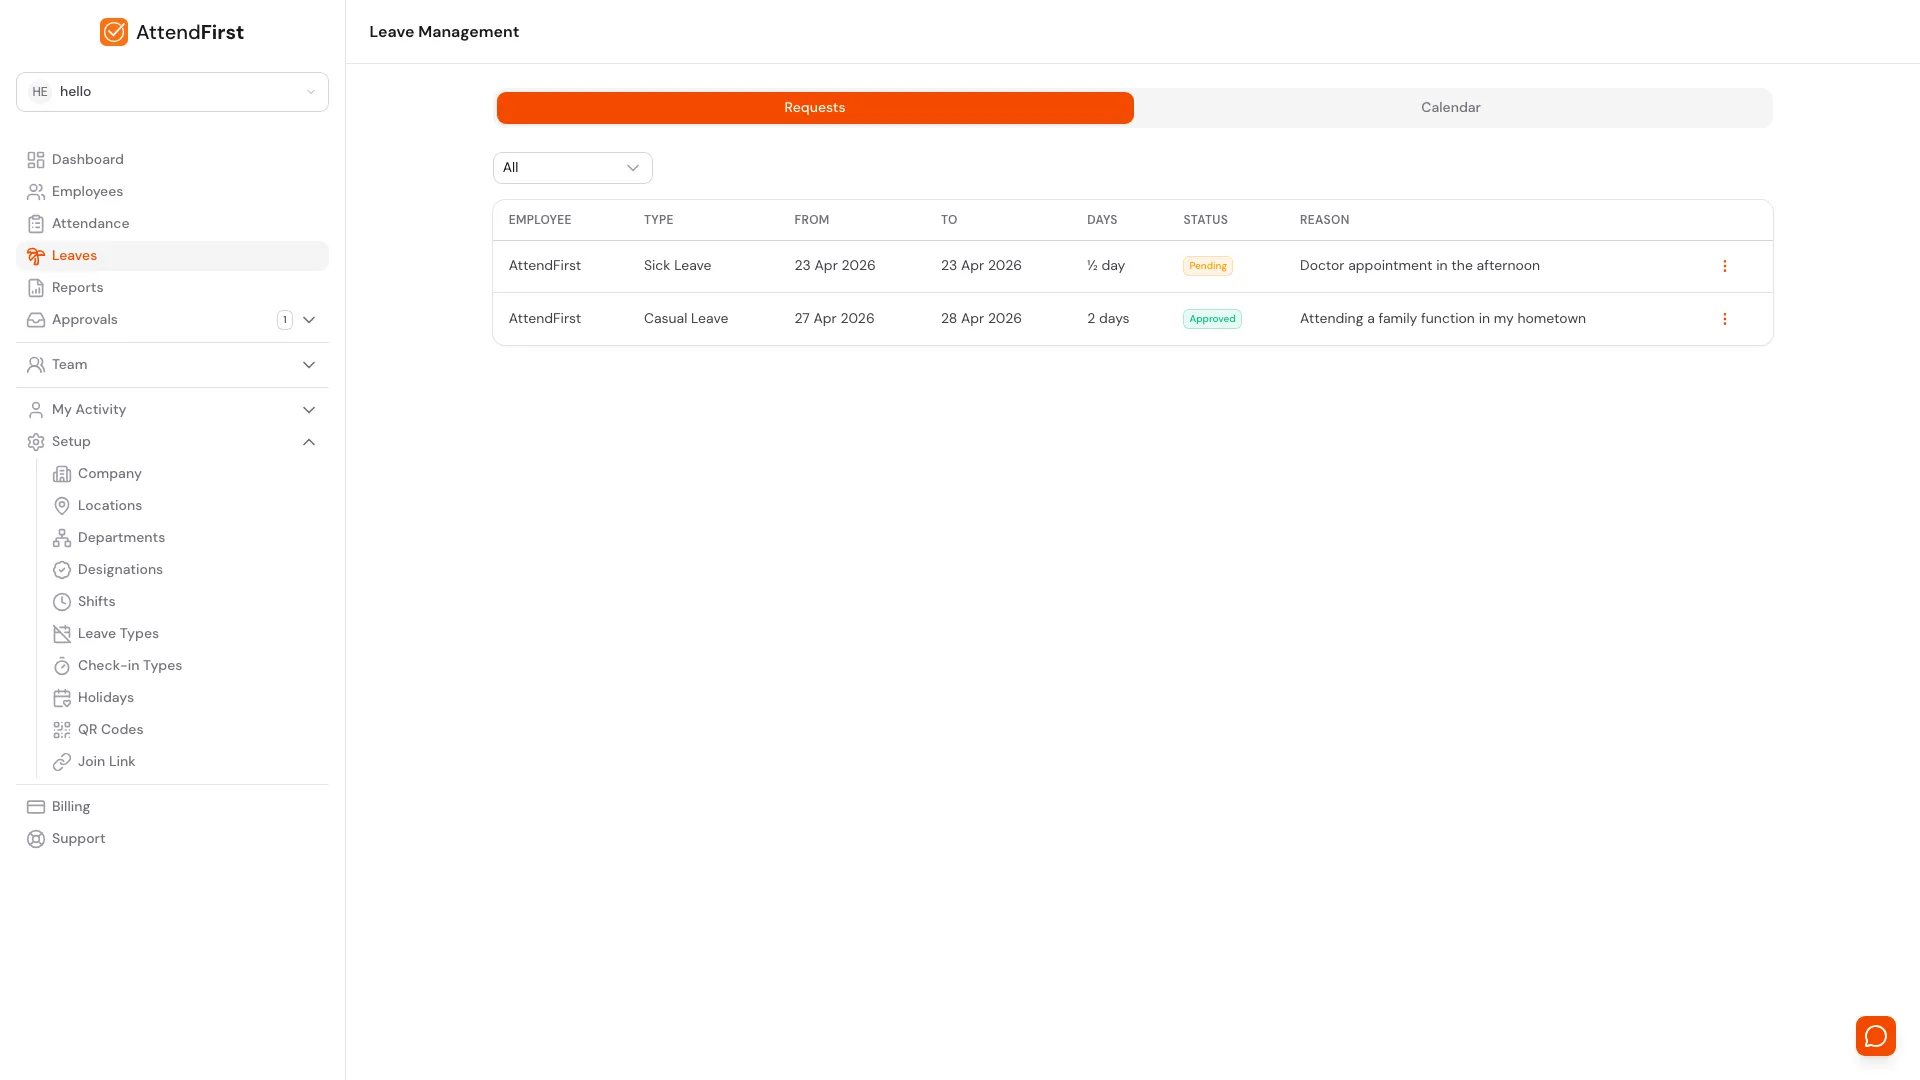Open the All status filter dropdown
Viewport: 1920px width, 1080px height.
pyautogui.click(x=572, y=168)
